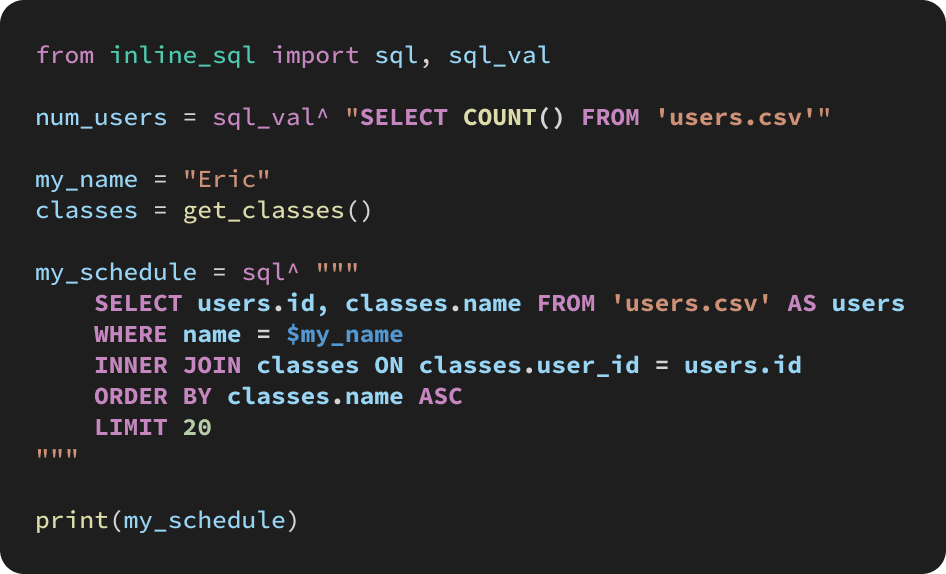
Task: Click the "Eric" string literal
Action: tap(227, 179)
